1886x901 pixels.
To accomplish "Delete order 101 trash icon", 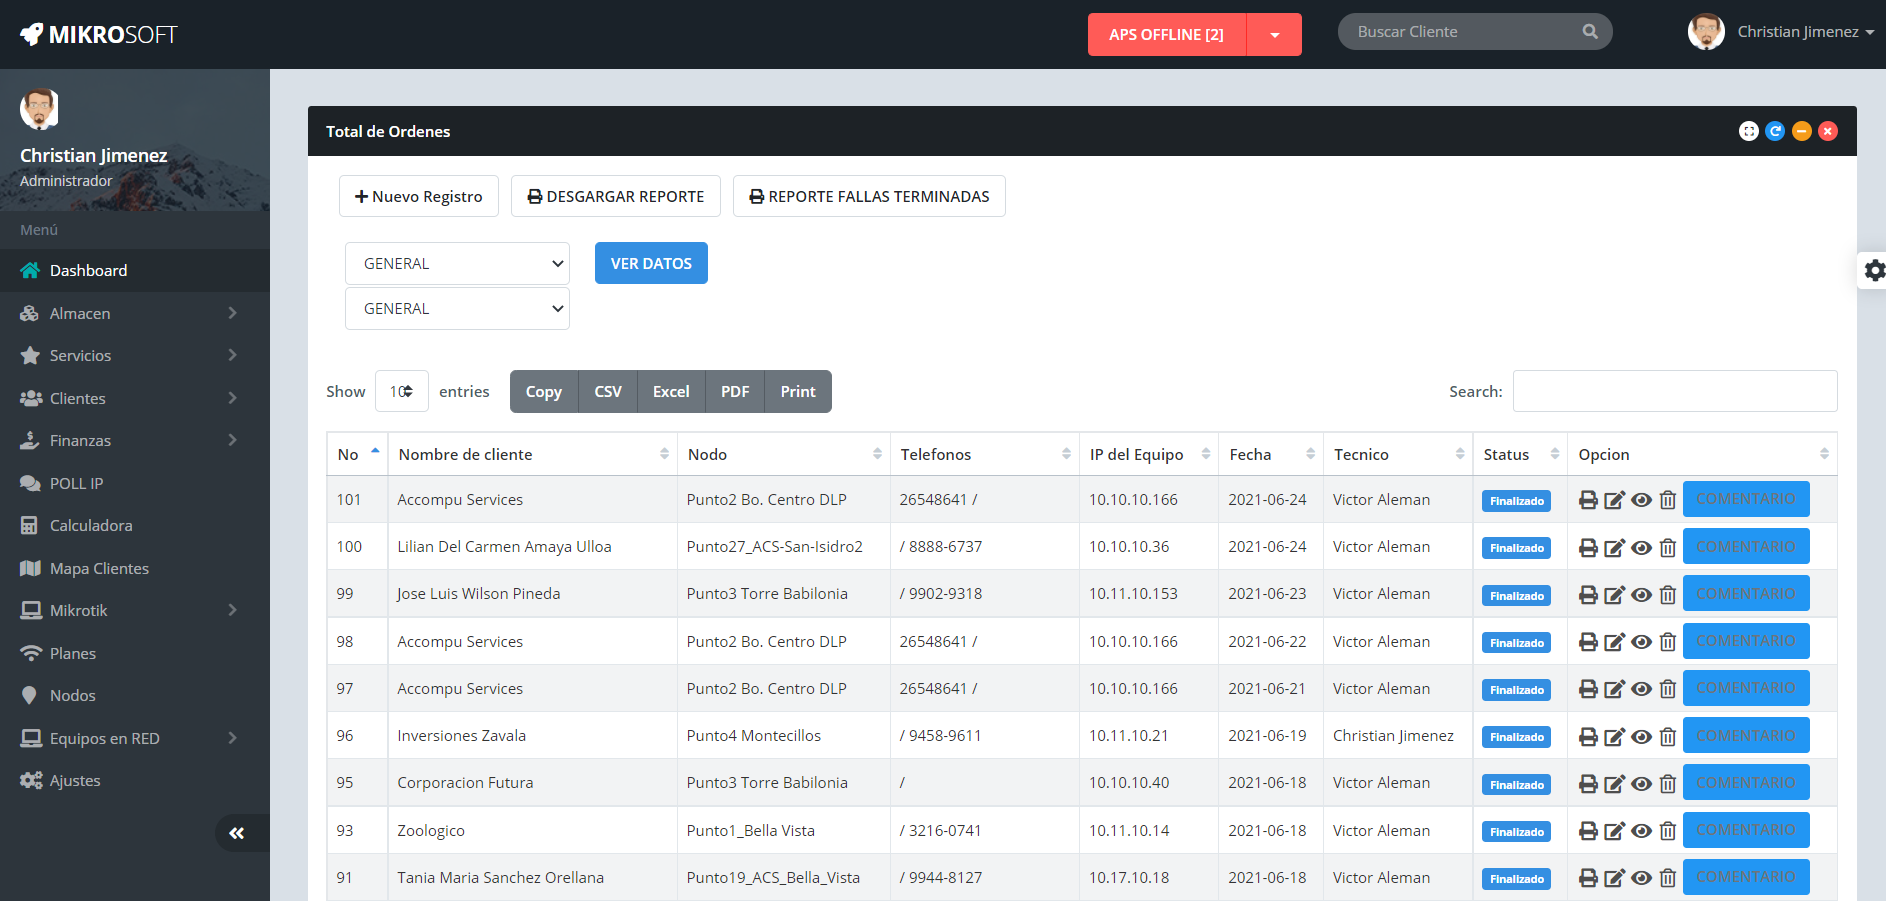I will click(1667, 500).
